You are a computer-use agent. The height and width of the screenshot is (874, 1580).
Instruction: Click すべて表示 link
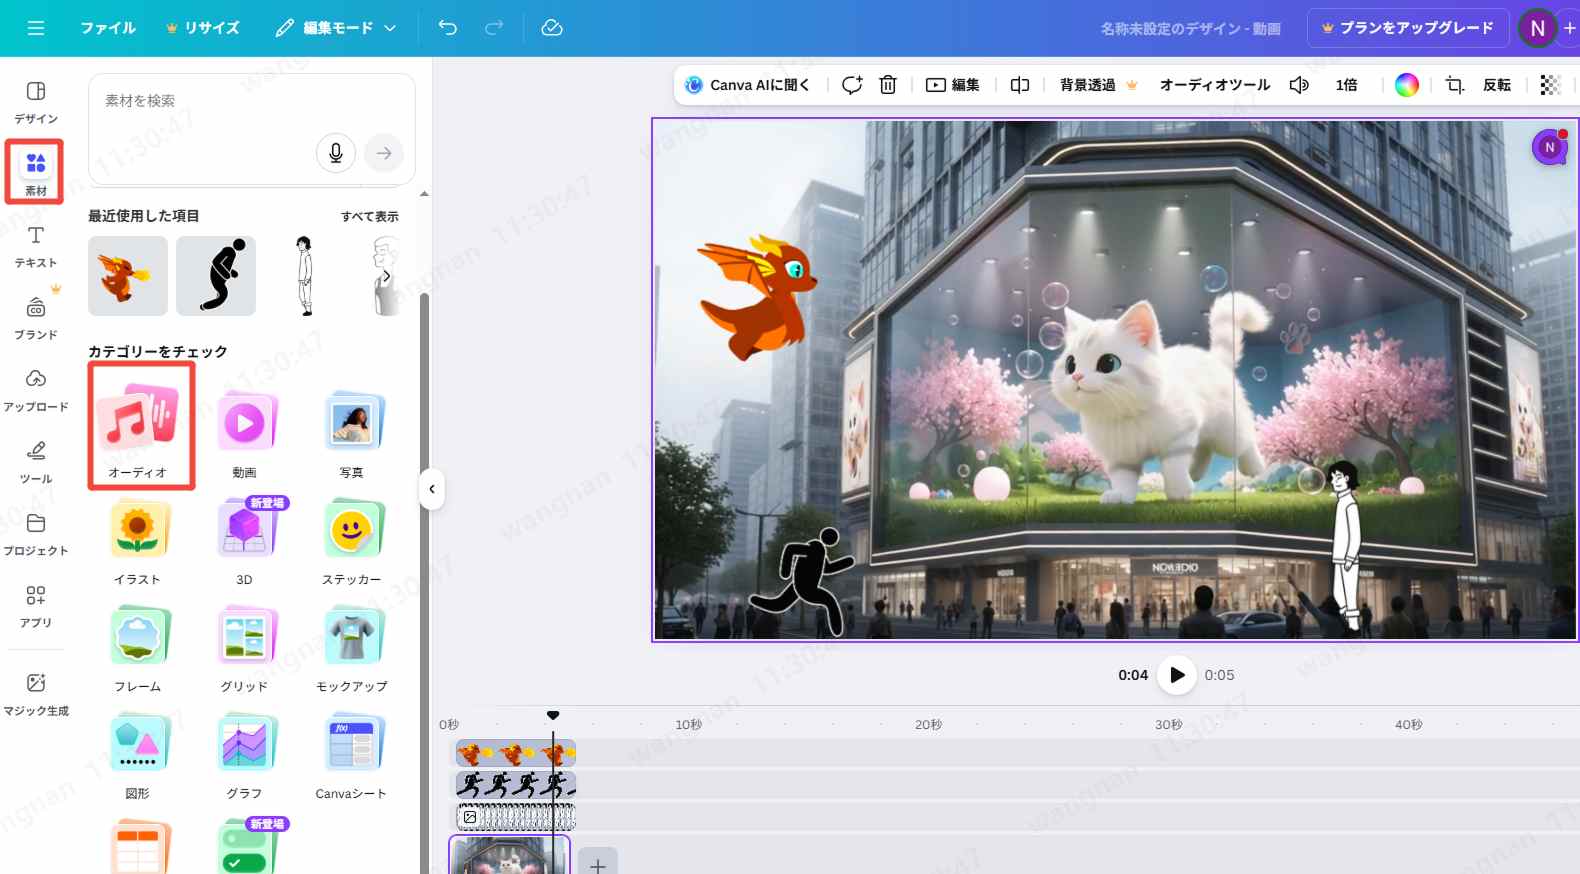370,216
